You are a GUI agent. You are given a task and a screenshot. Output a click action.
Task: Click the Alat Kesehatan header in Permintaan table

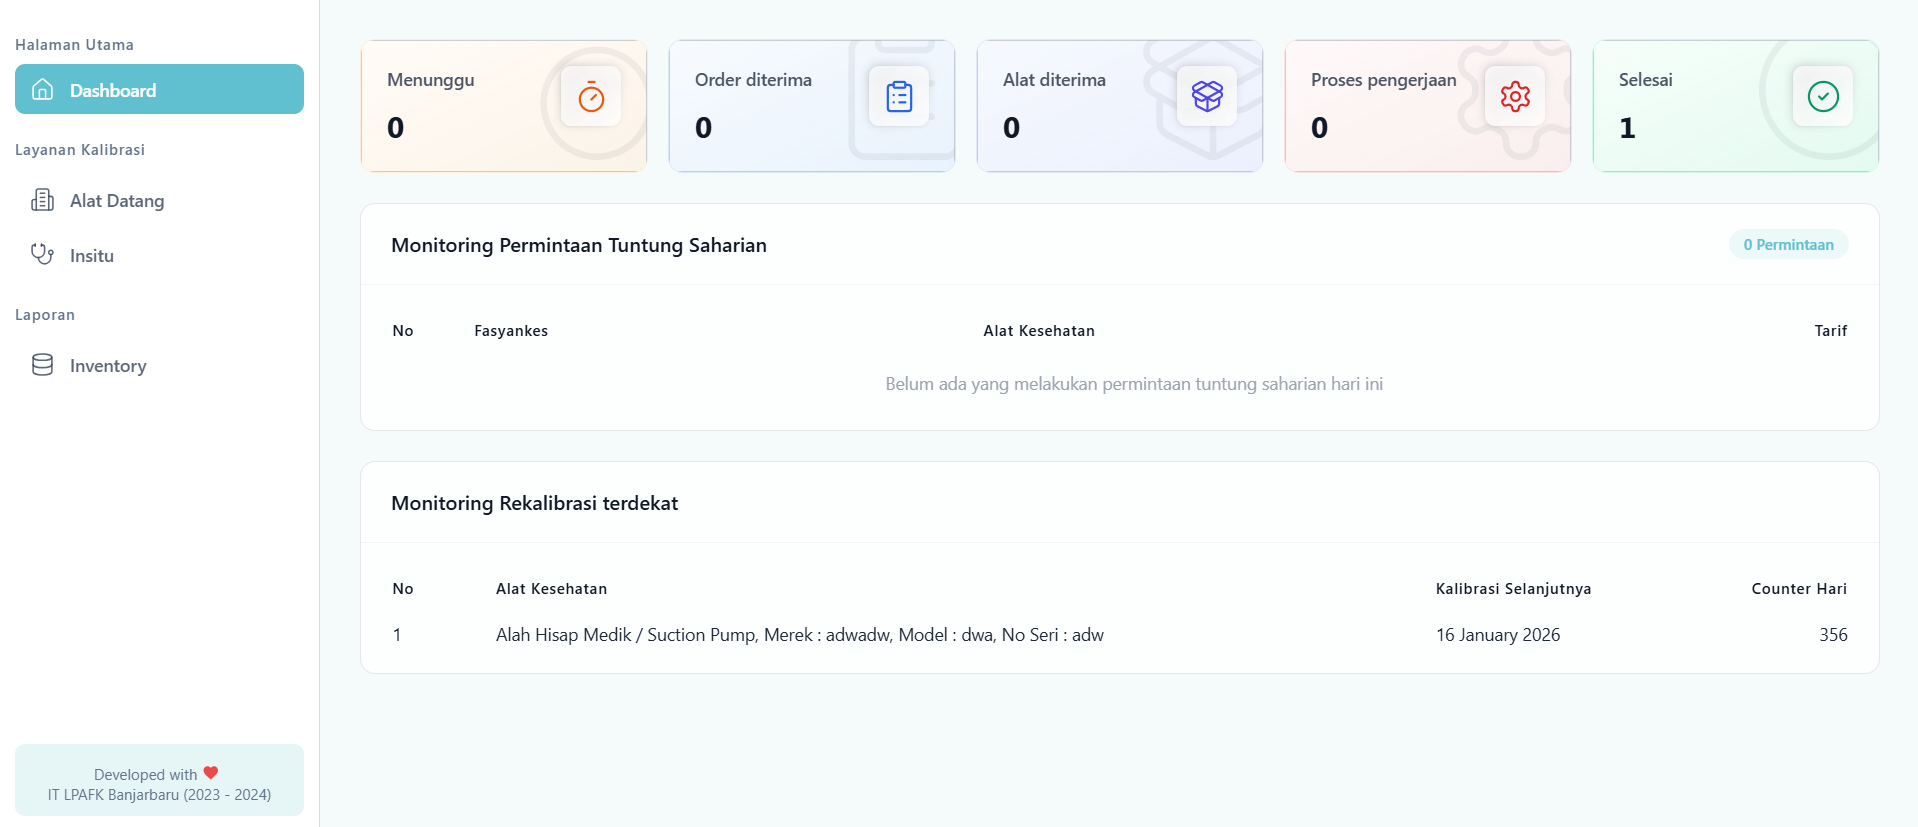click(x=1039, y=331)
